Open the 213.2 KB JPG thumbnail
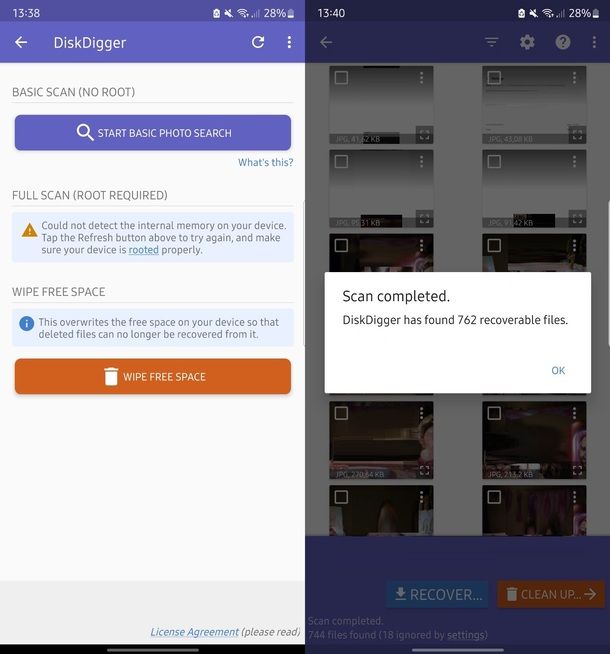The height and width of the screenshot is (654, 610). tap(534, 440)
